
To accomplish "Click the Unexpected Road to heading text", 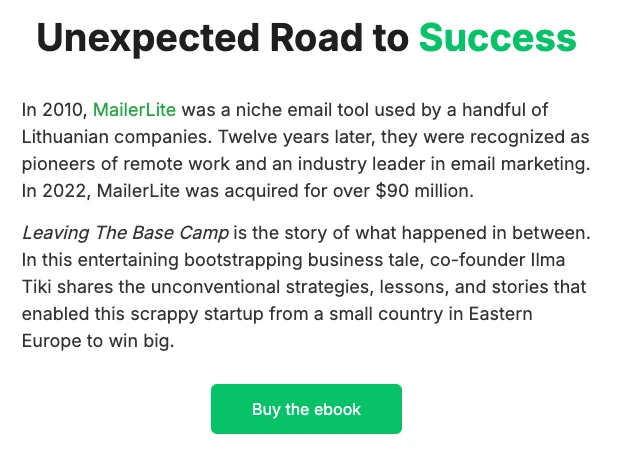I will pos(222,39).
